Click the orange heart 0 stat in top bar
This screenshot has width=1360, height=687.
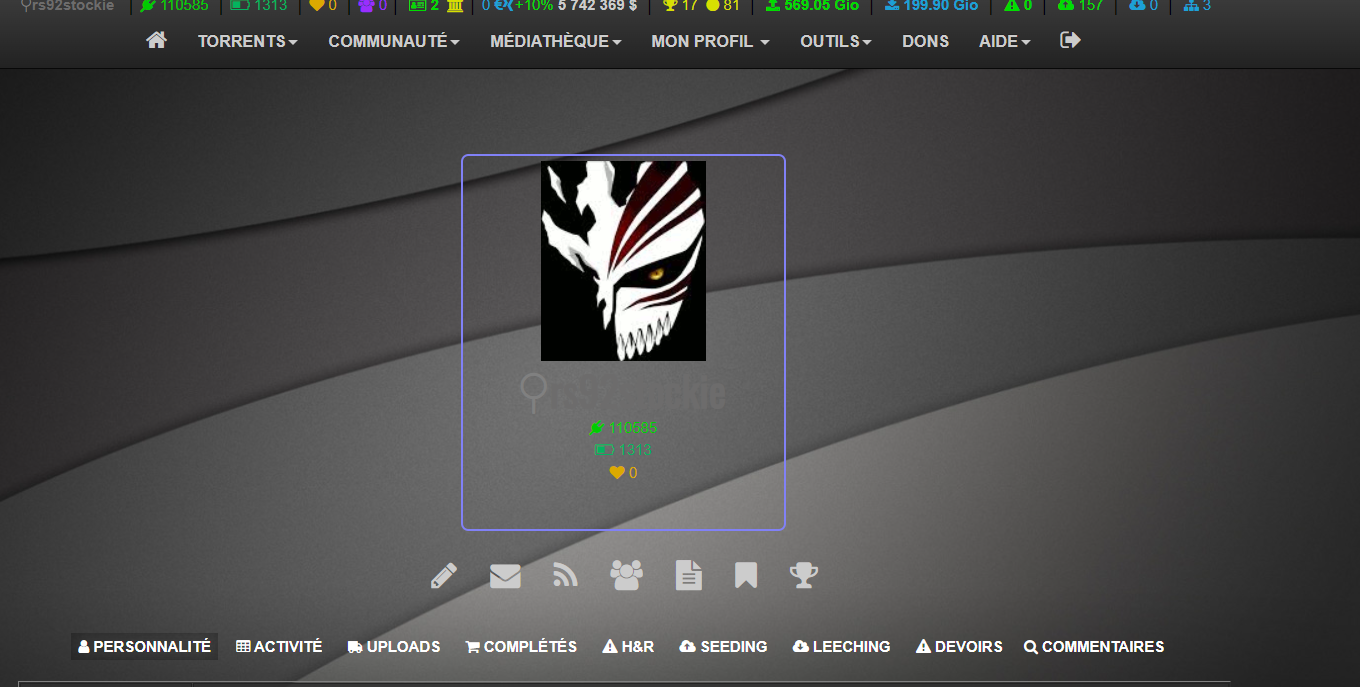(323, 6)
